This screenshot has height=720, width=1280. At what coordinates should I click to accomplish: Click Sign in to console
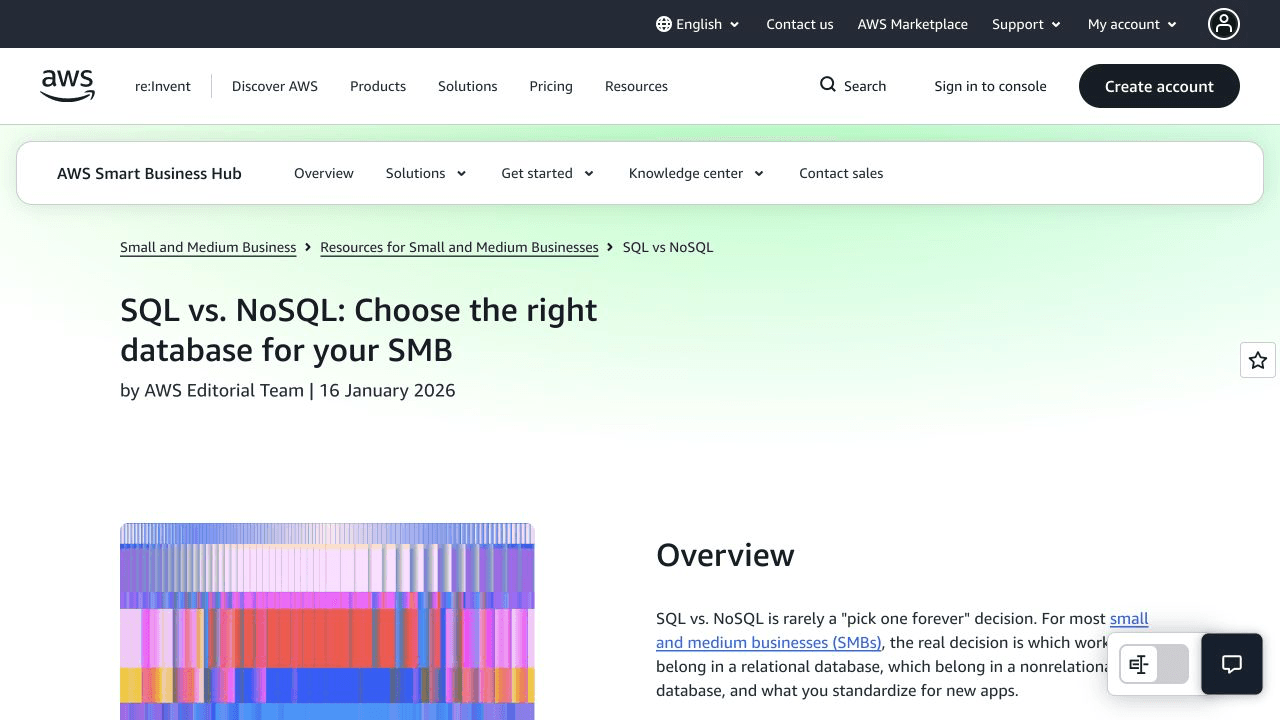click(x=990, y=86)
